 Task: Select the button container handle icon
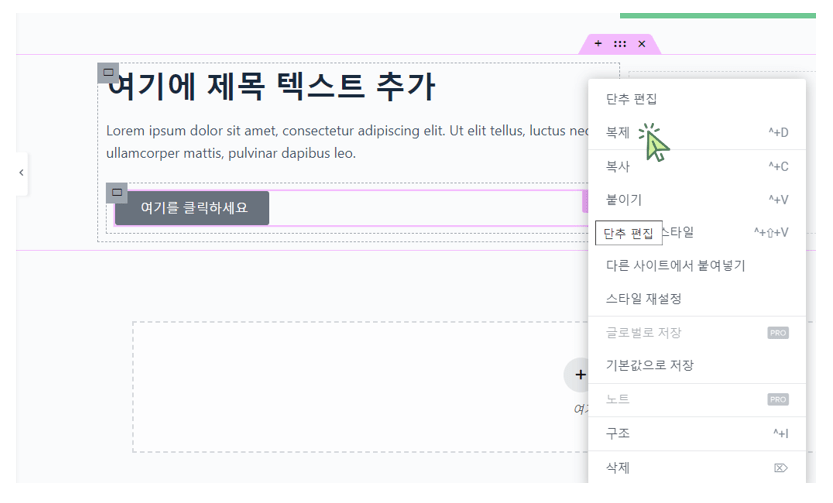117,193
